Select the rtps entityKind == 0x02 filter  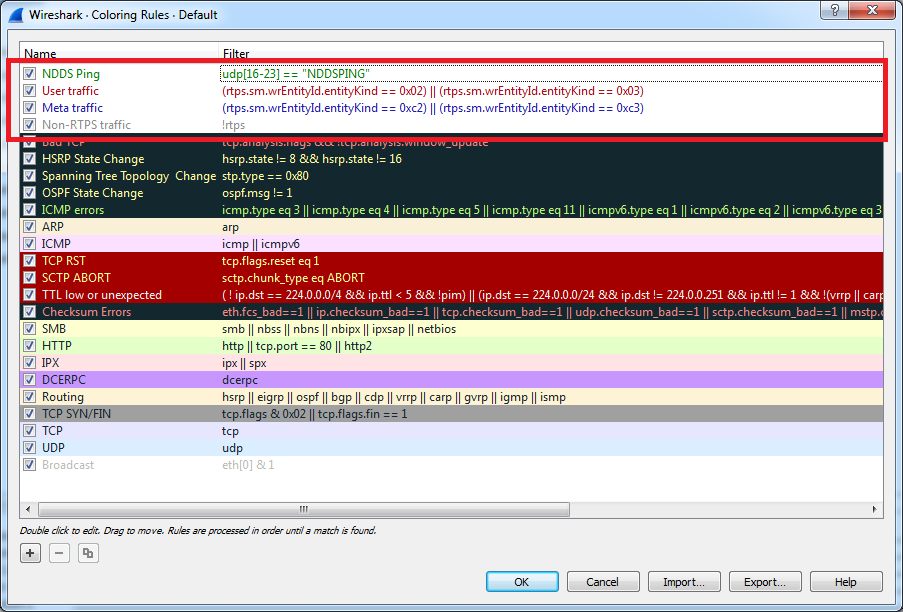(x=433, y=91)
